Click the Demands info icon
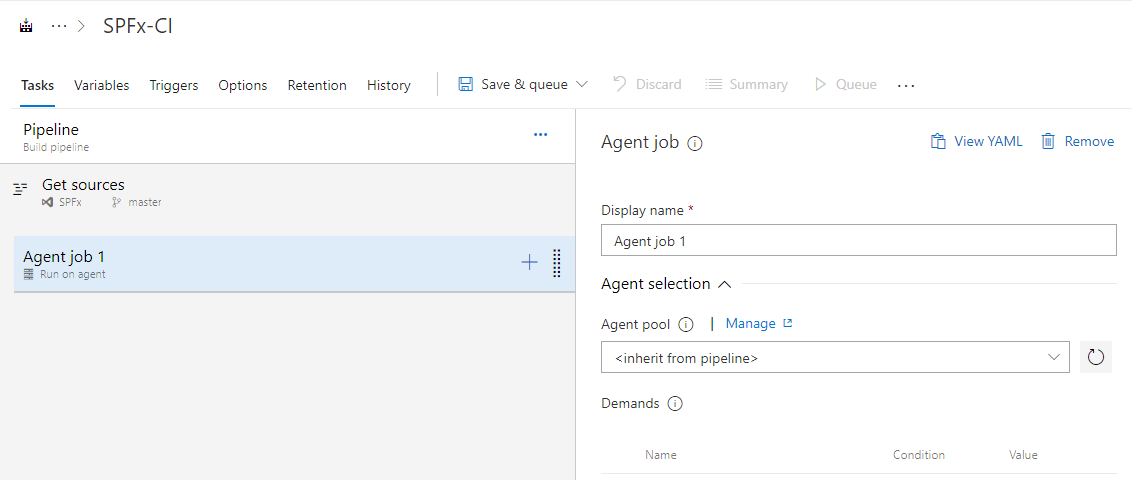Screen dimensions: 1132x480 click(x=674, y=404)
